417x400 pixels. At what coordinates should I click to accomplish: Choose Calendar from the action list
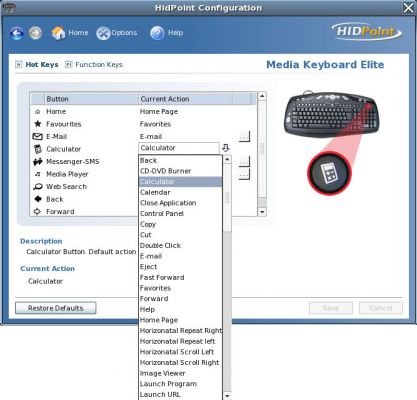[155, 192]
